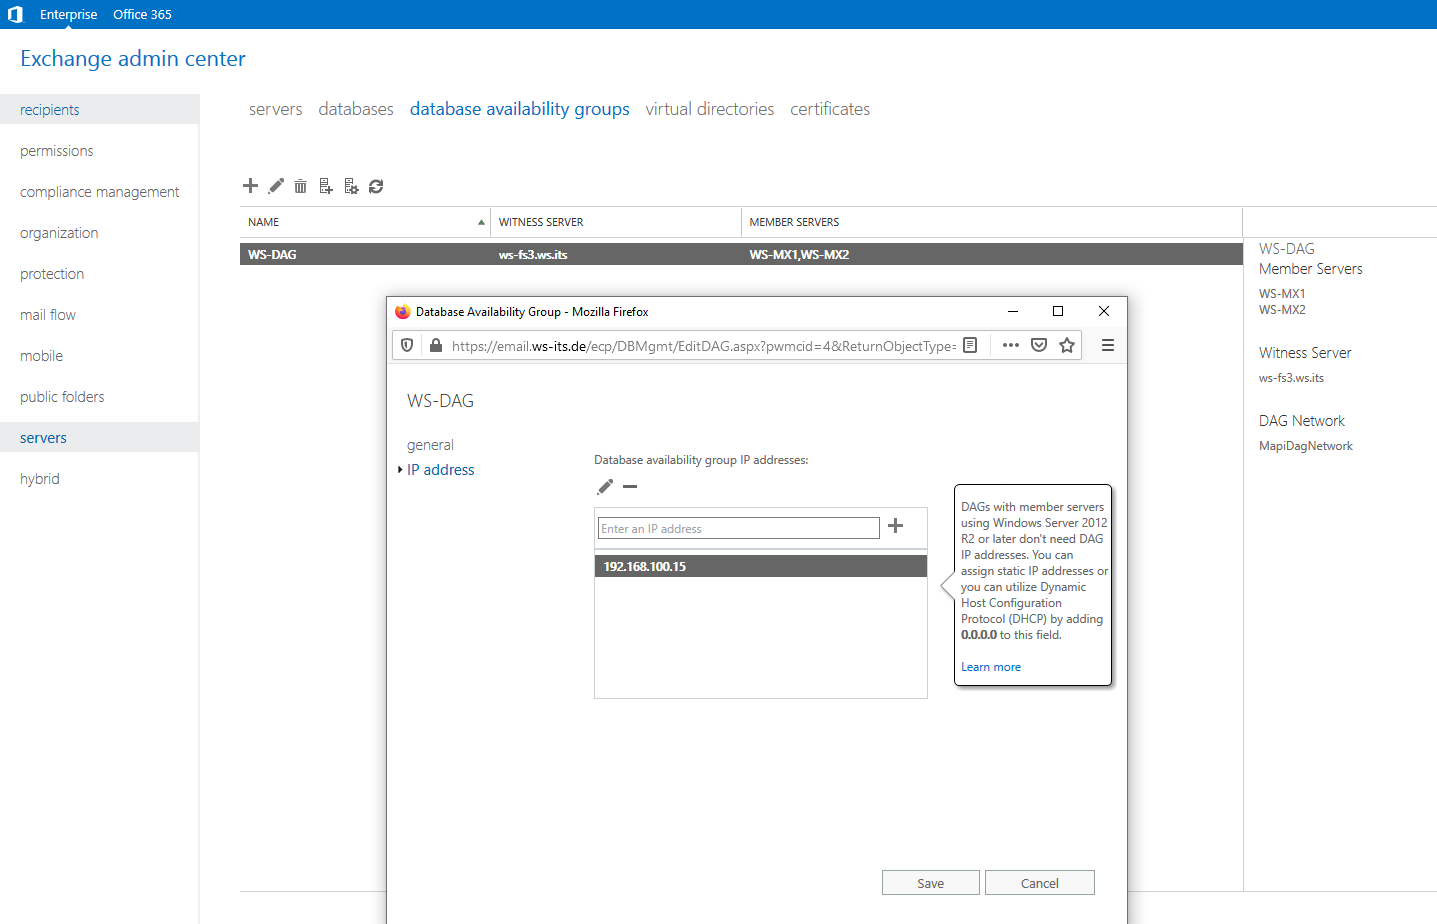This screenshot has height=924, width=1437.
Task: Edit the selected IP address in the dialog
Action: 605,487
